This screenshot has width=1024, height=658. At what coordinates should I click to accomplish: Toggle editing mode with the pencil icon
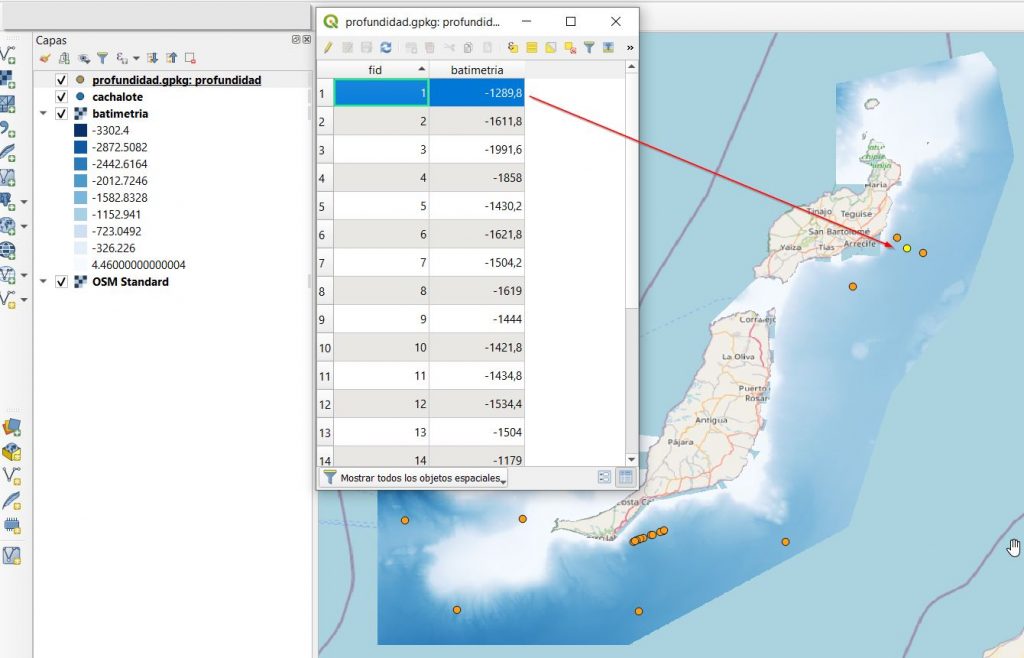click(x=328, y=47)
